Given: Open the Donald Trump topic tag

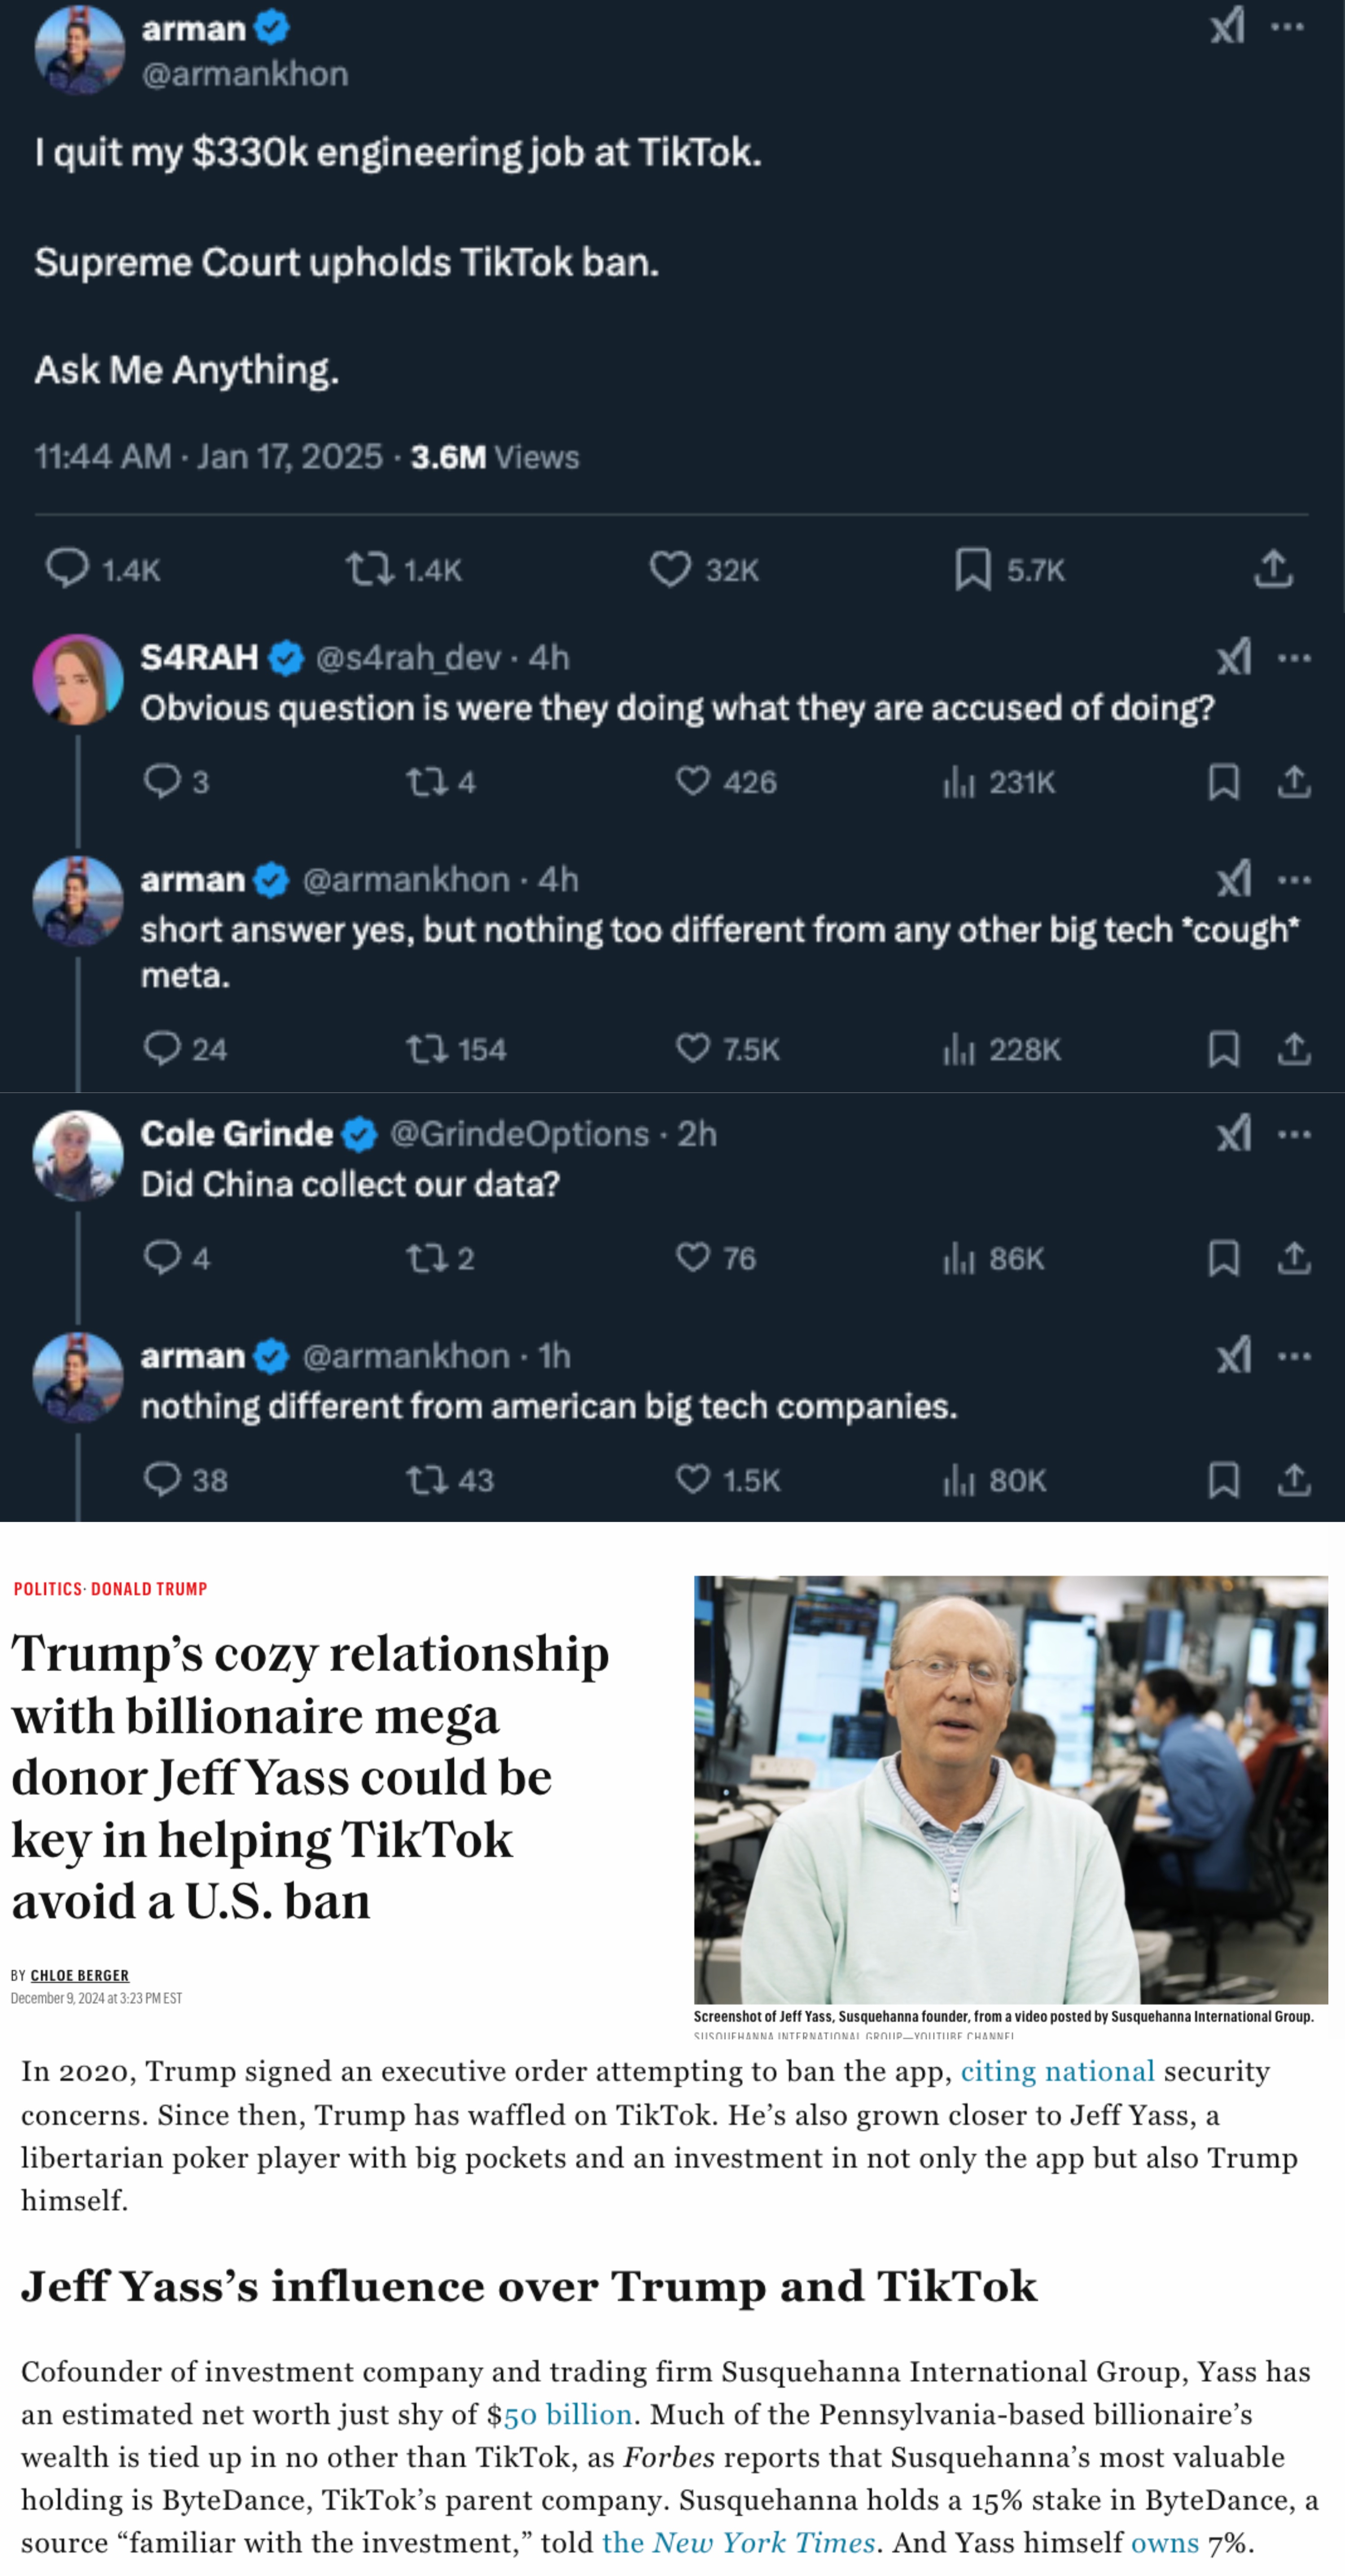Looking at the screenshot, I should (x=149, y=1588).
